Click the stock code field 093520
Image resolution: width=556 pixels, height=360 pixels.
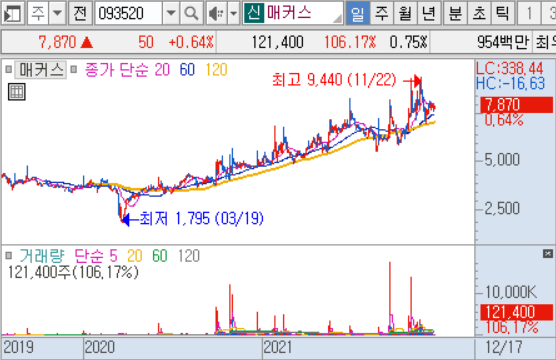[128, 13]
